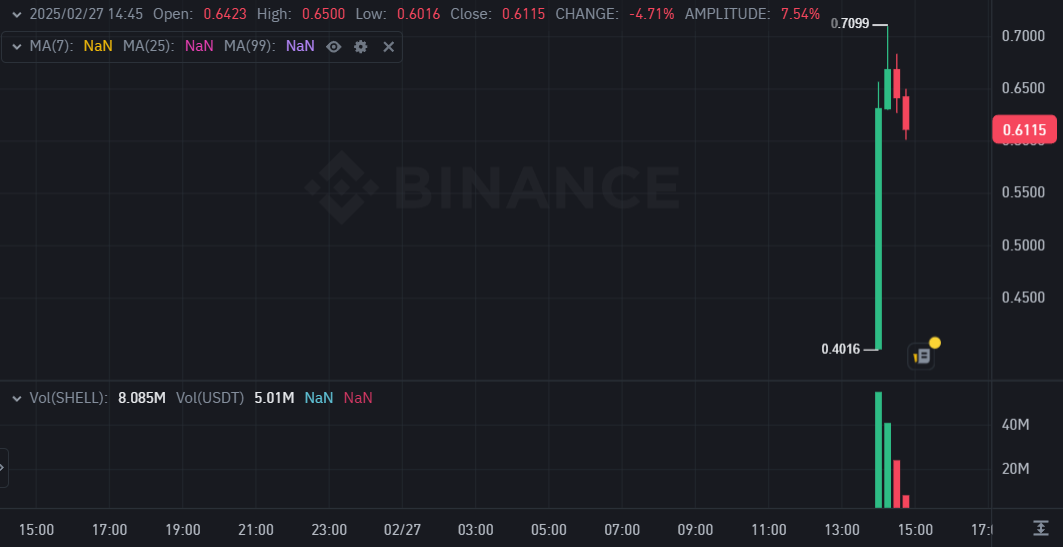Screen dimensions: 1063x547
Task: Click the Vol(SHELL) value 8.085M
Action: (142, 398)
